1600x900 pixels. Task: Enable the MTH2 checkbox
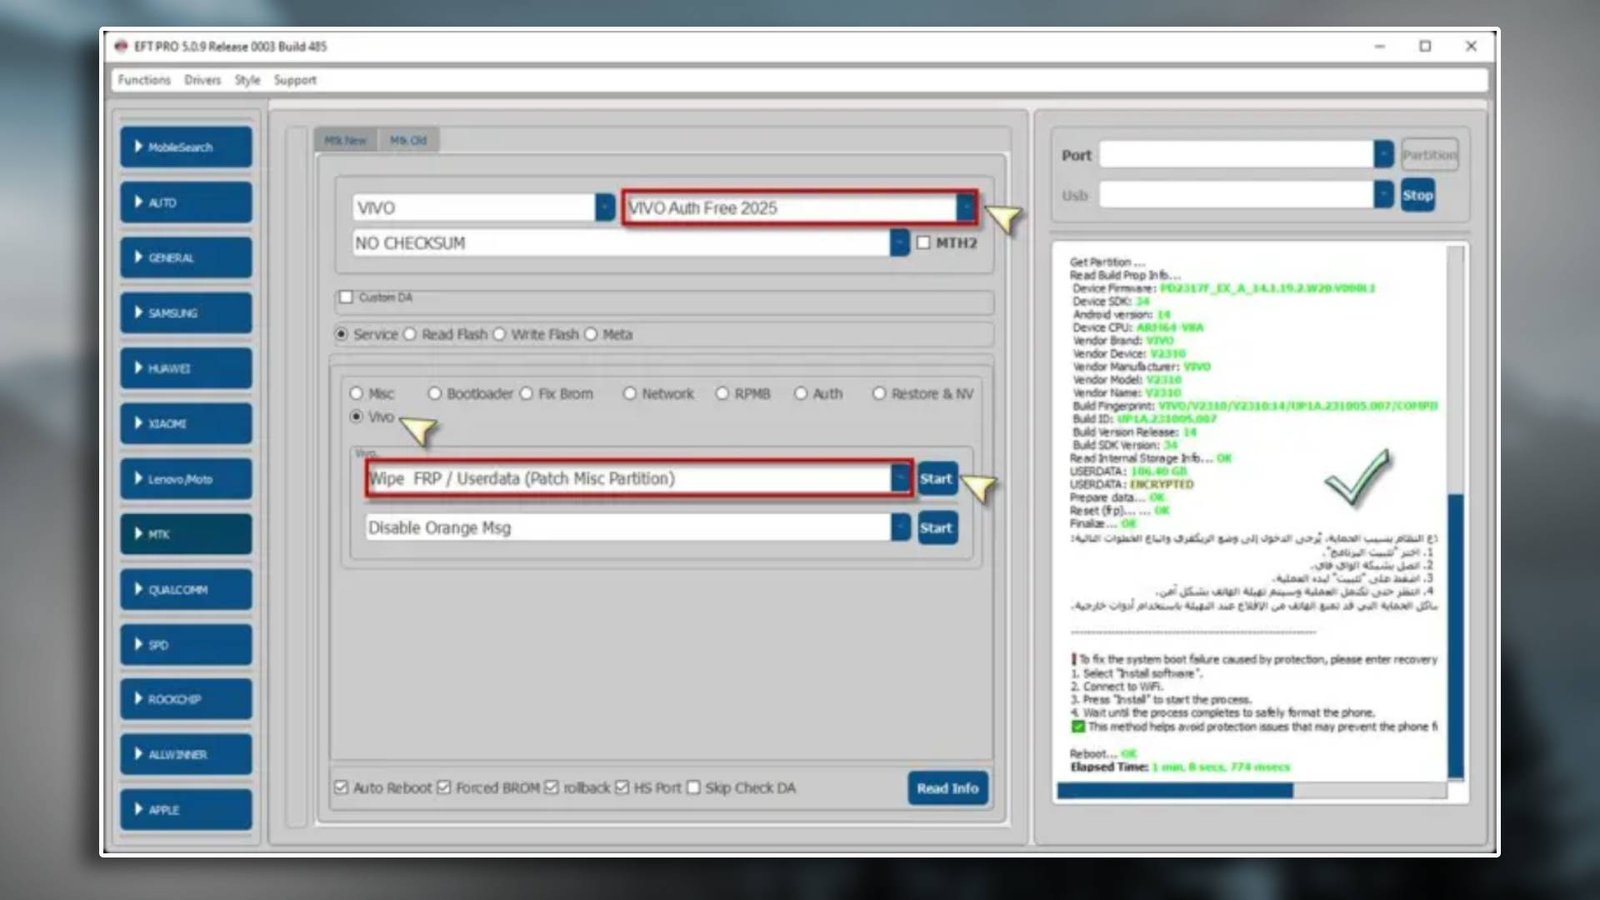pos(922,243)
